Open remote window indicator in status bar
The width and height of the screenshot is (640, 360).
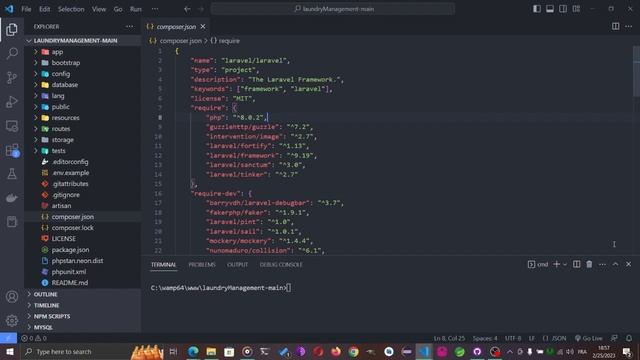tap(8, 338)
